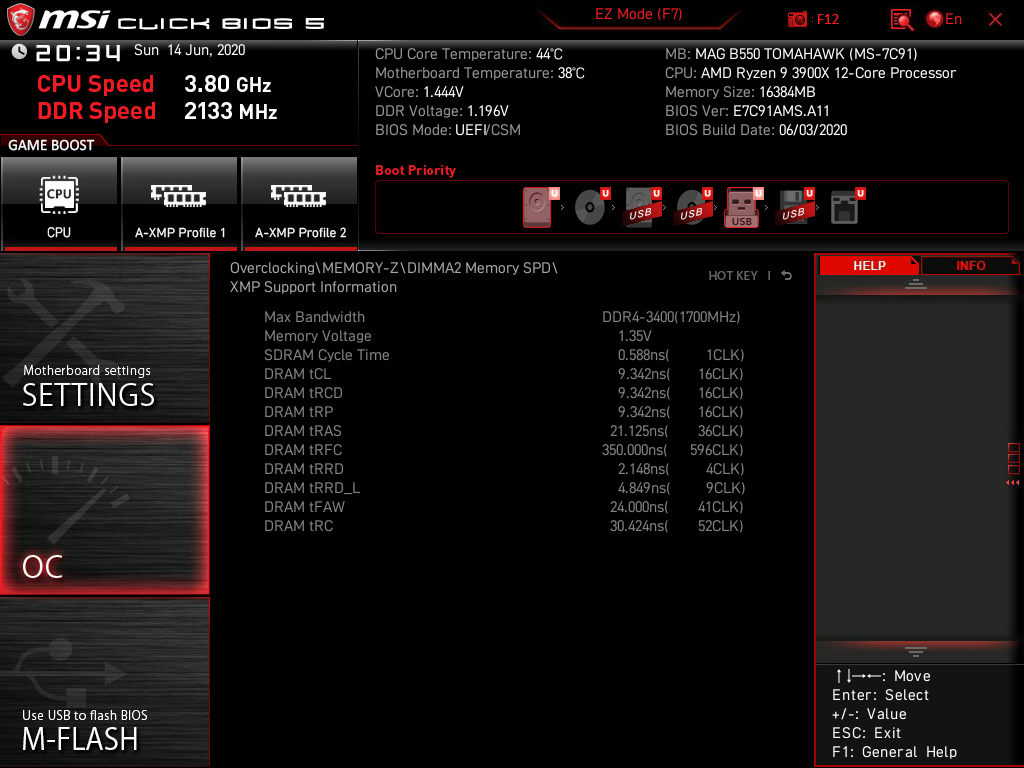Select the SDRAM Cycle Time row
Screen dimensions: 1024x768
[x=504, y=355]
